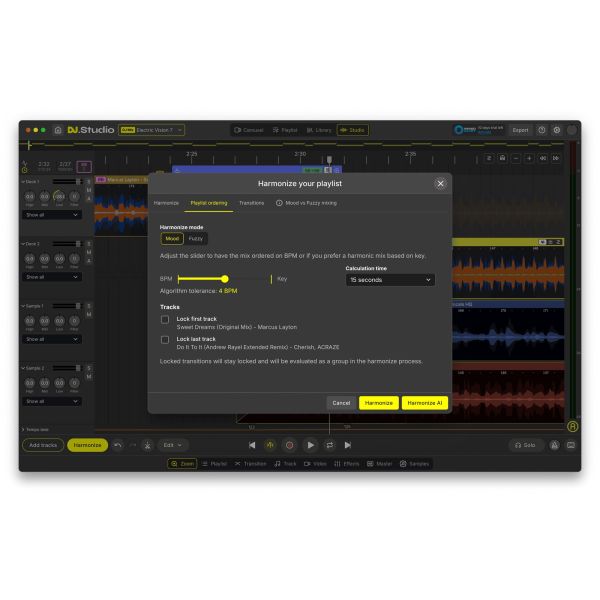Screen dimensions: 600x600
Task: Mute Sample 1 with M button
Action: (89, 315)
